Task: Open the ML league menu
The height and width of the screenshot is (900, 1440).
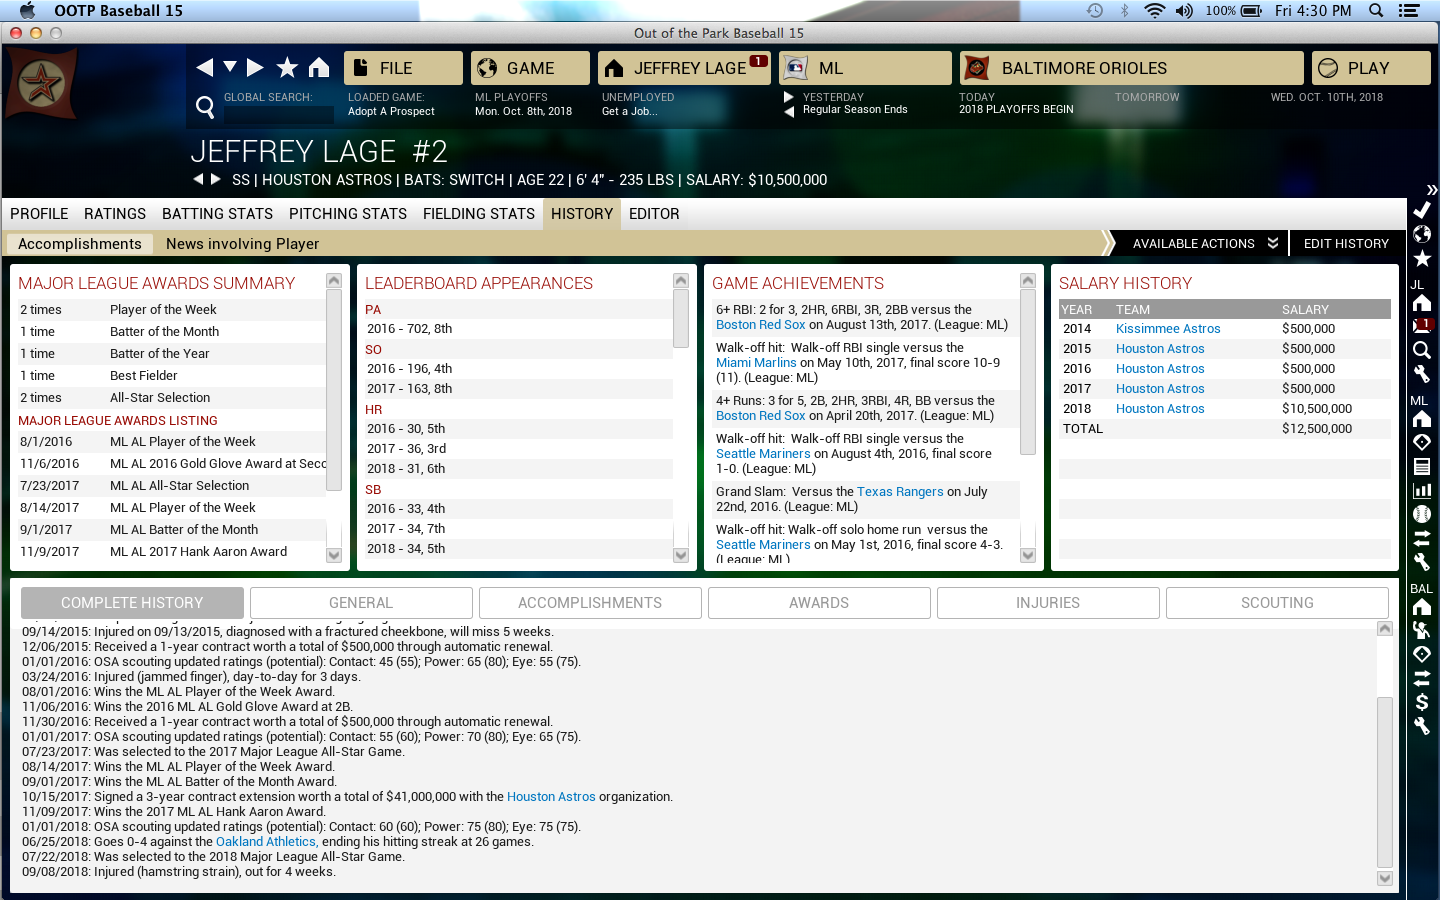Action: coord(865,68)
